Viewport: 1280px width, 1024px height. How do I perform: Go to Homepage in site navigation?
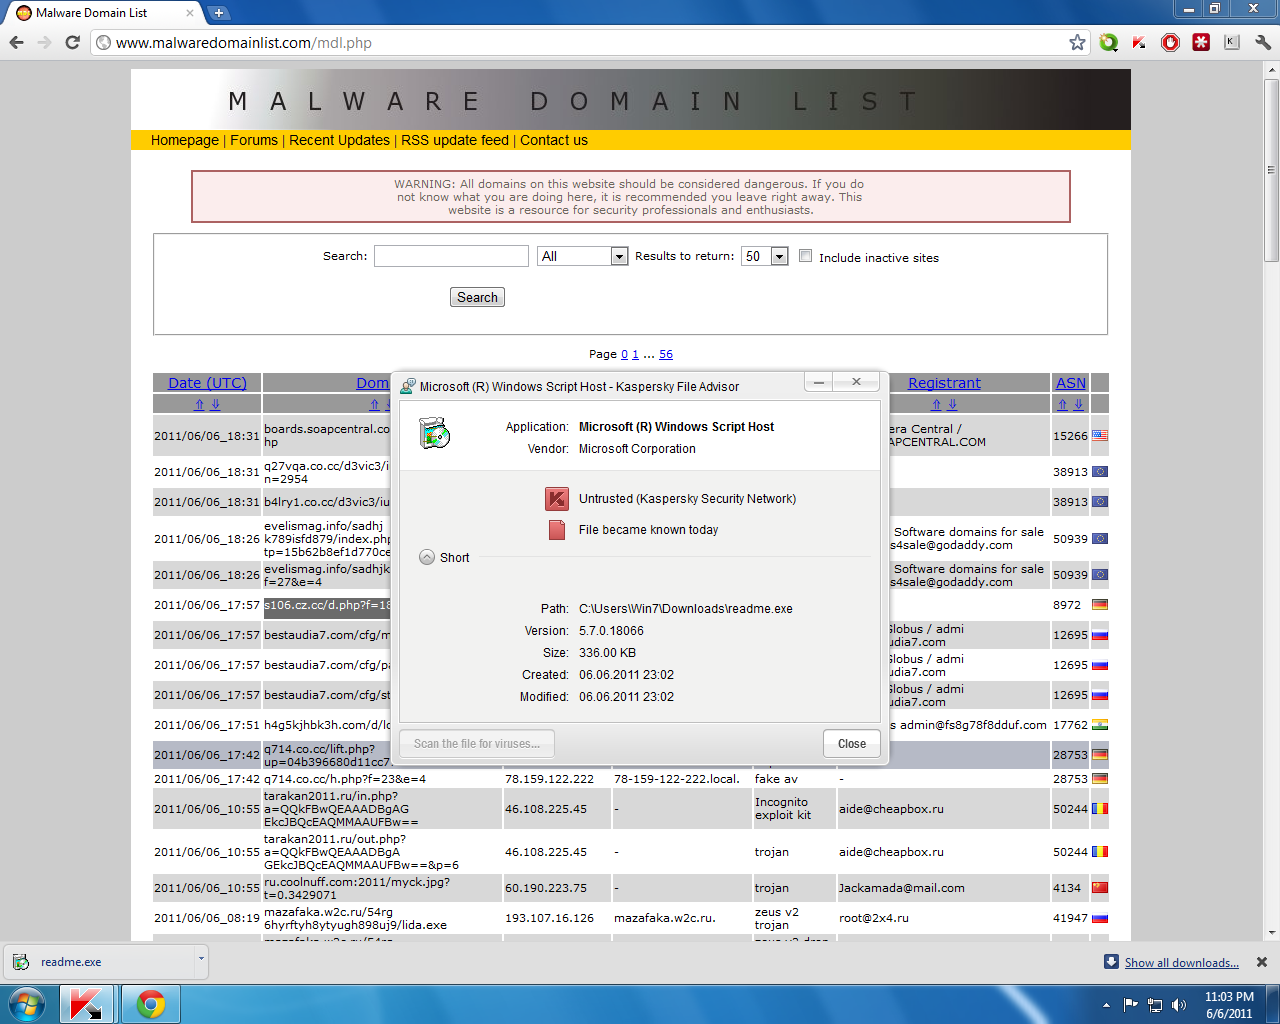pyautogui.click(x=185, y=140)
